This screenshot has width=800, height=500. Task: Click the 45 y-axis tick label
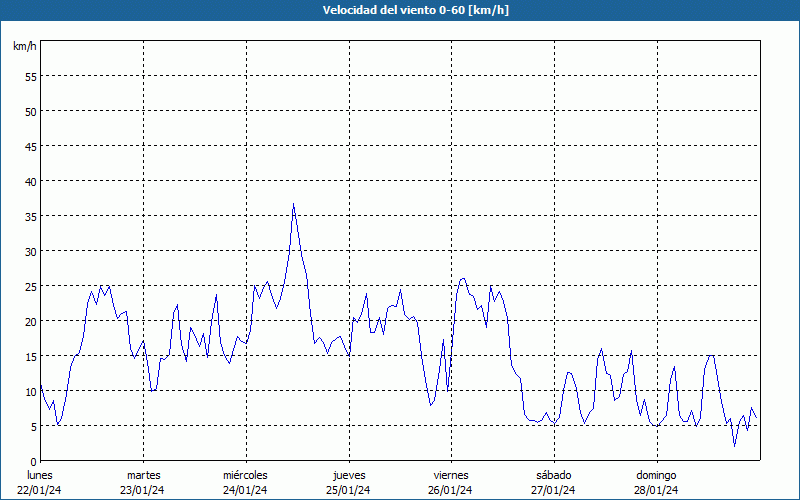31,146
